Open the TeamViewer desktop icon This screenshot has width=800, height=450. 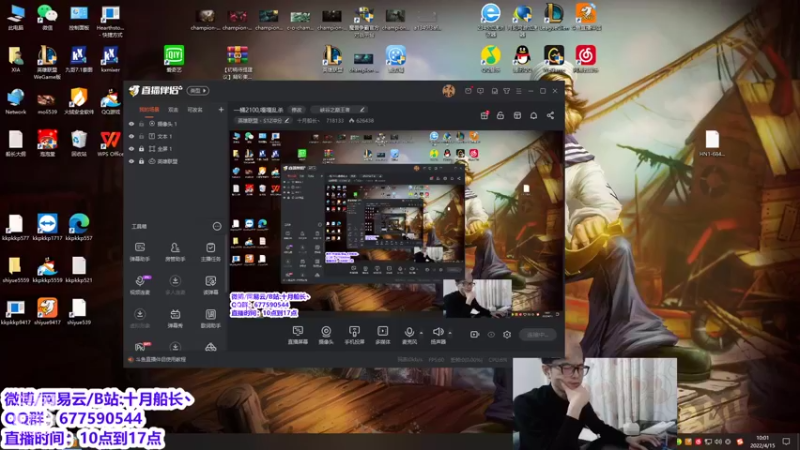[47, 228]
